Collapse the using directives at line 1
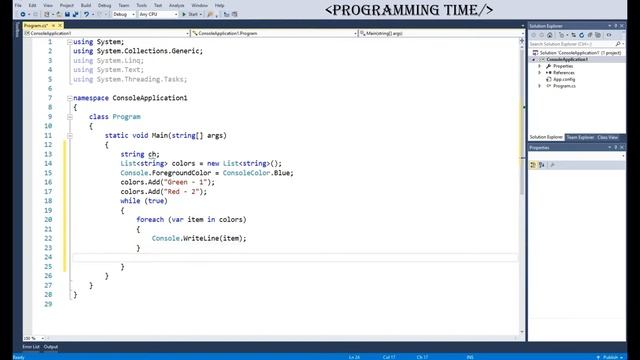 [x=70, y=42]
